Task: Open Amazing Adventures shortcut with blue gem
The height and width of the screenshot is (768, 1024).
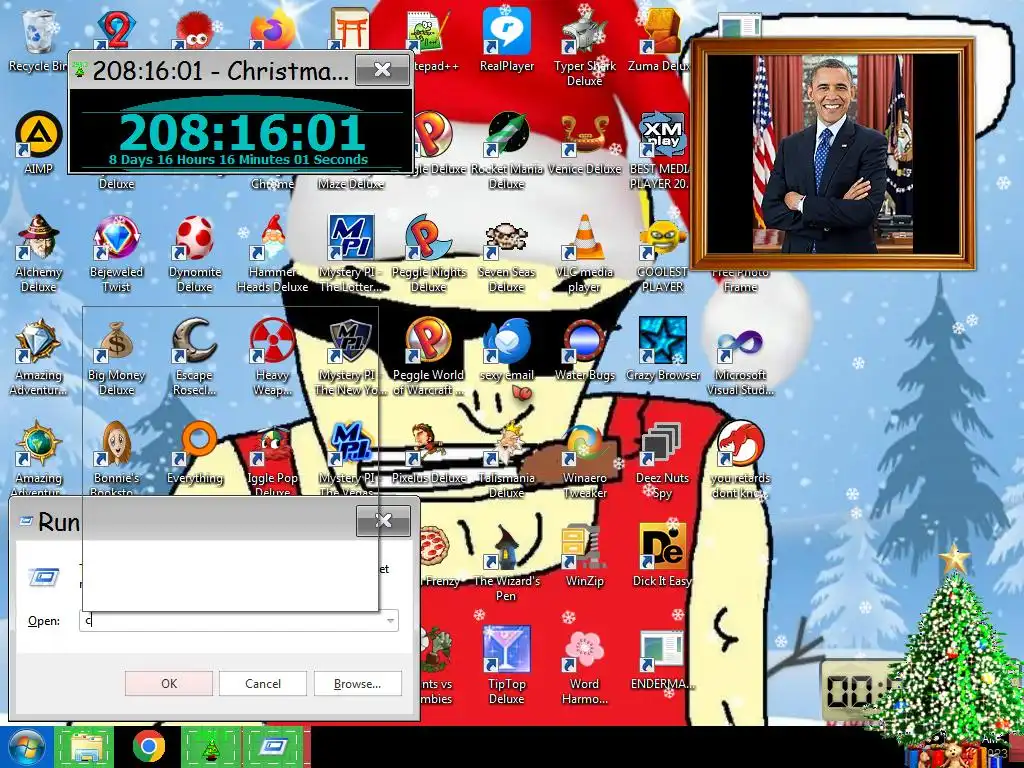Action: click(39, 357)
